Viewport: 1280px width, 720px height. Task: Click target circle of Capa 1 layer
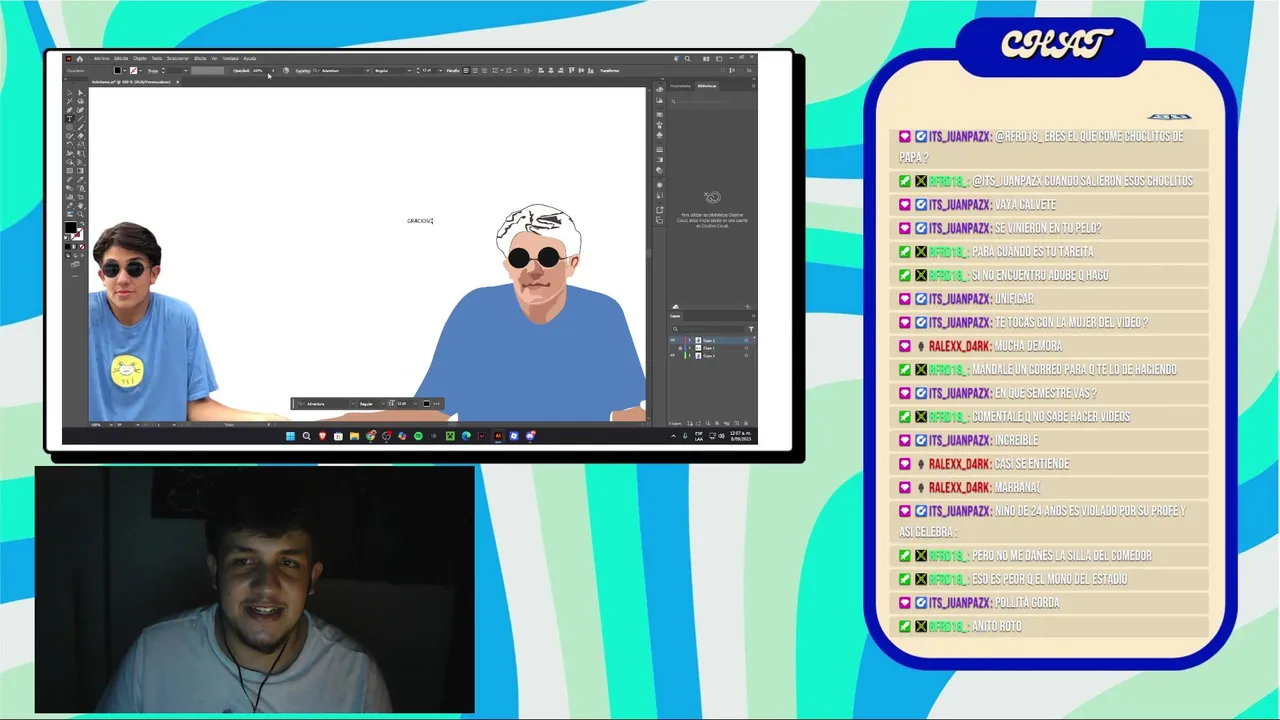coord(746,348)
